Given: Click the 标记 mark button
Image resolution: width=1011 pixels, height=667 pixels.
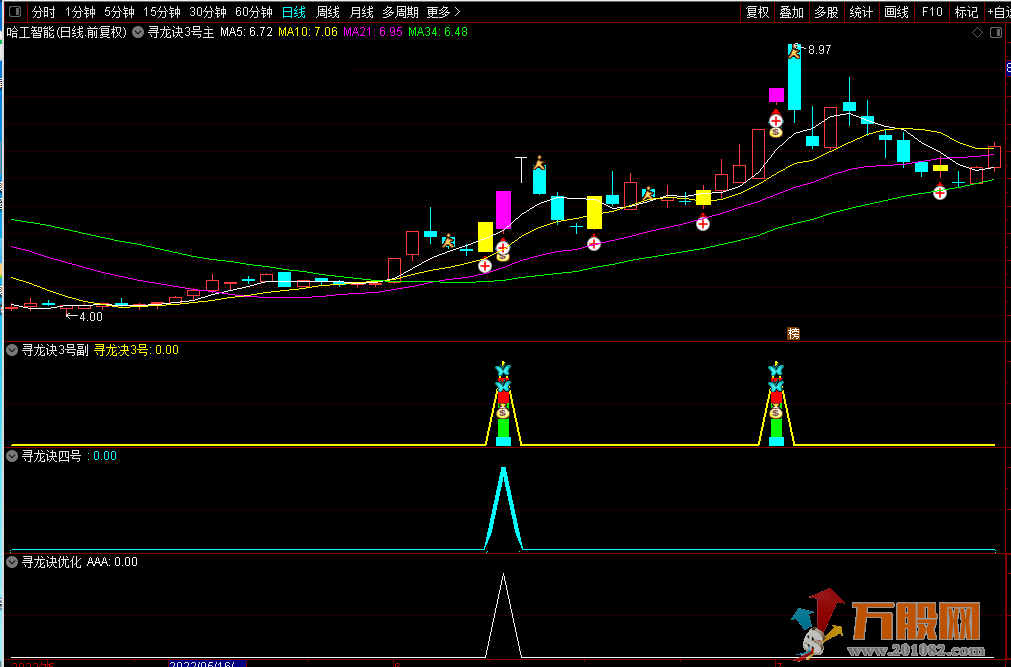Looking at the screenshot, I should pos(967,12).
